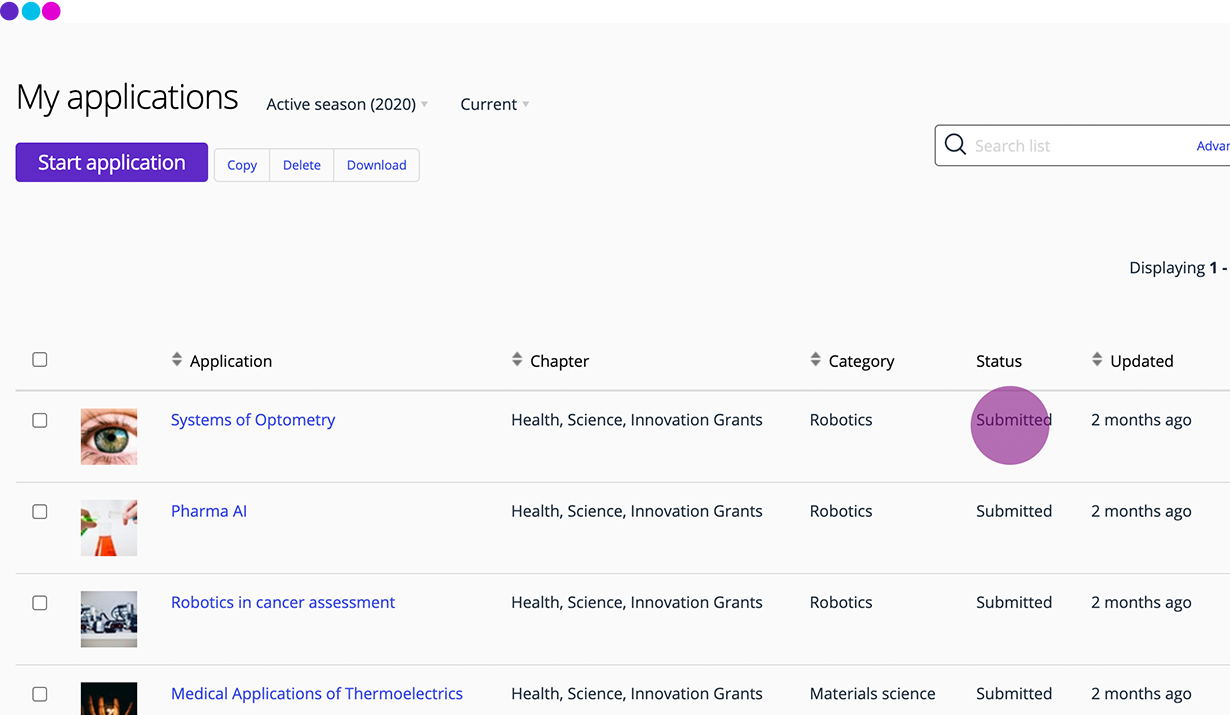1230x715 pixels.
Task: Open the Systems of Optometry application
Action: (252, 419)
